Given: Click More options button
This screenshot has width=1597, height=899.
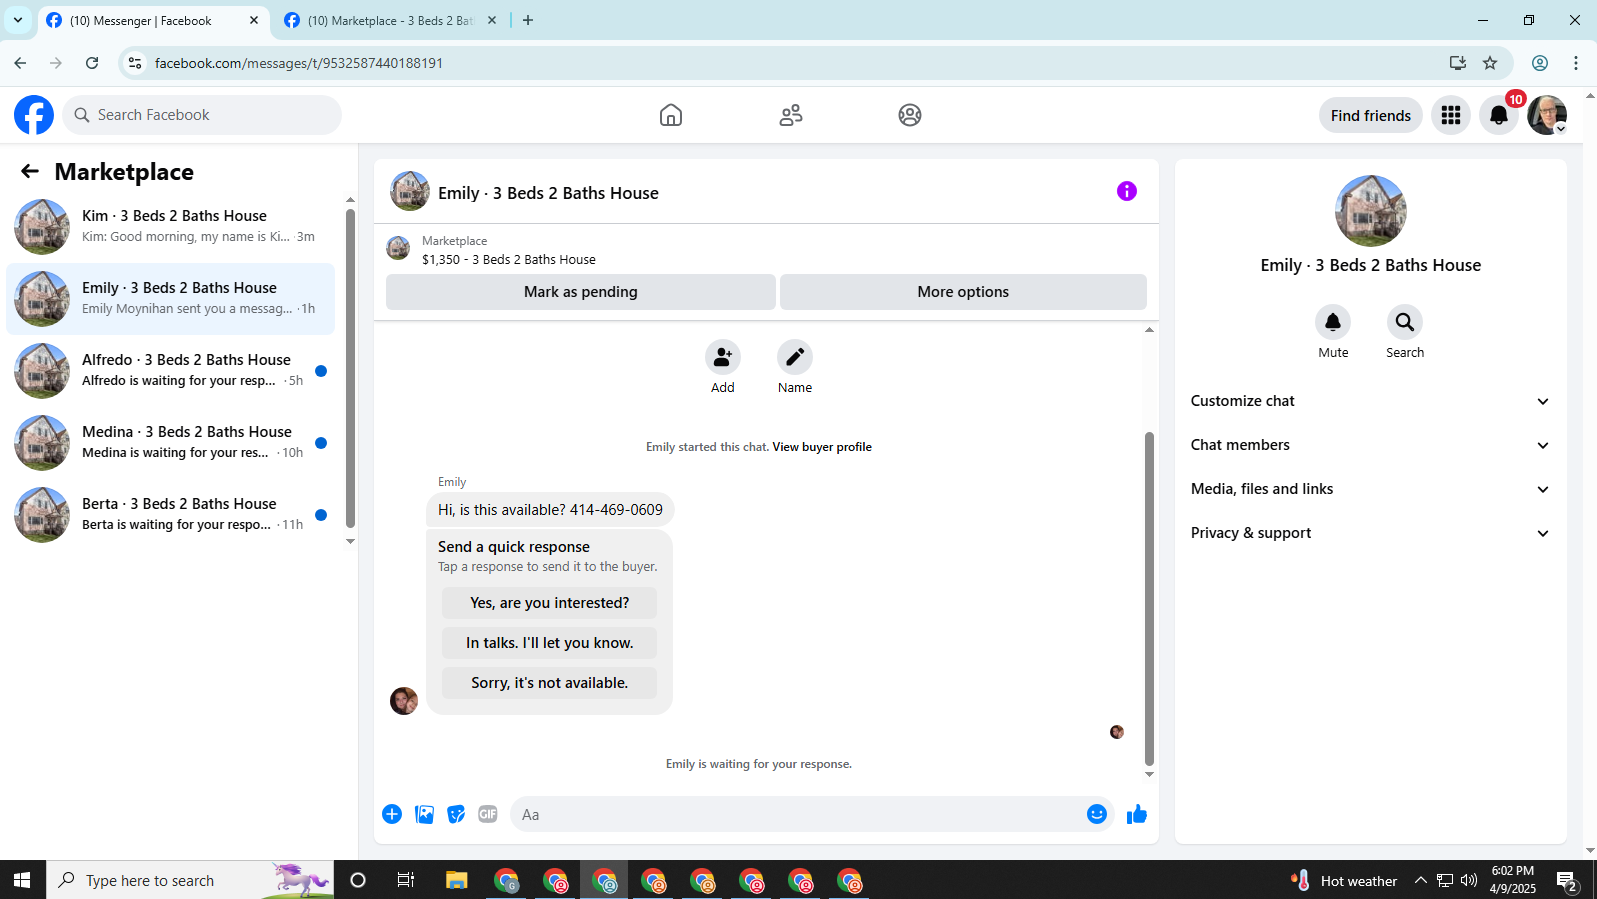Looking at the screenshot, I should coord(963,292).
